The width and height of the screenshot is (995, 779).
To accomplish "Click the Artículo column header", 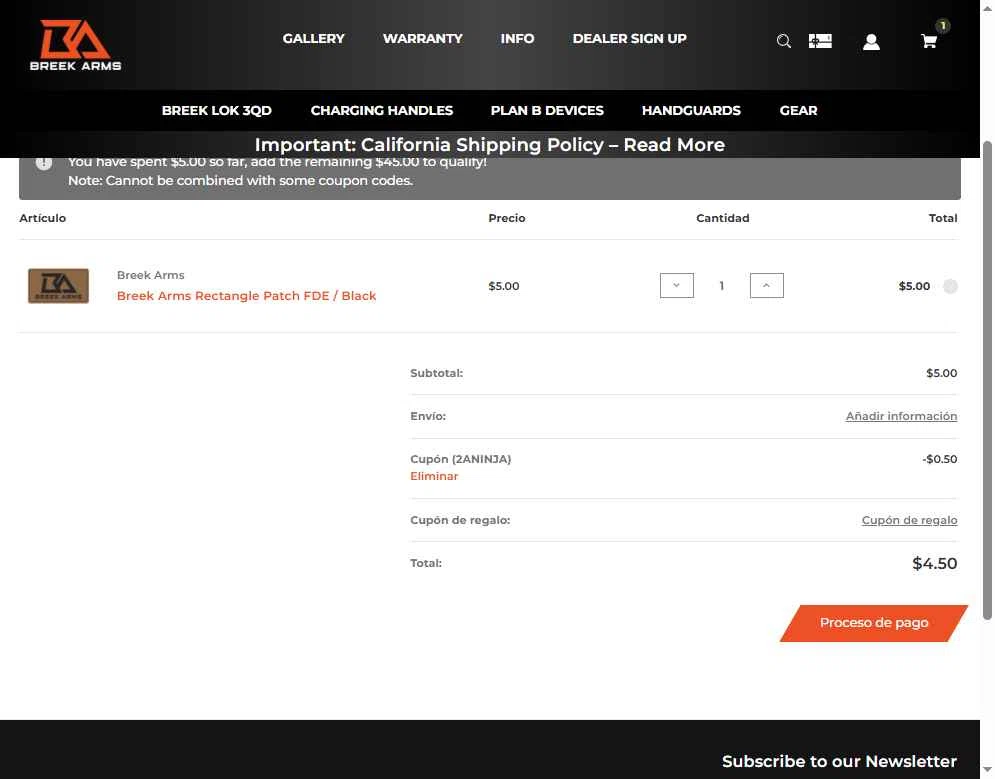I will click(x=43, y=218).
